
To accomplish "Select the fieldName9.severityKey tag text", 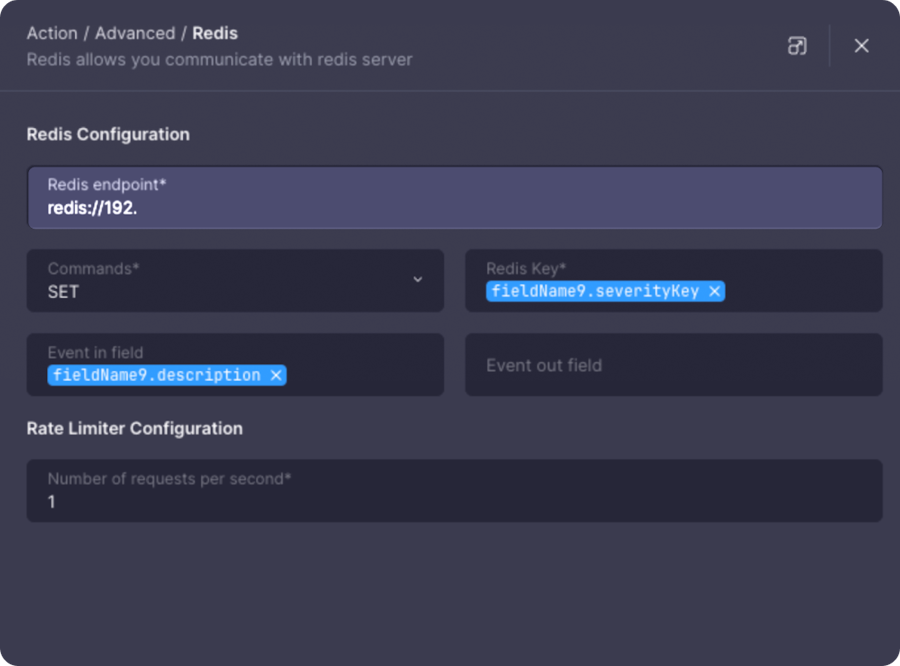I will [x=595, y=292].
